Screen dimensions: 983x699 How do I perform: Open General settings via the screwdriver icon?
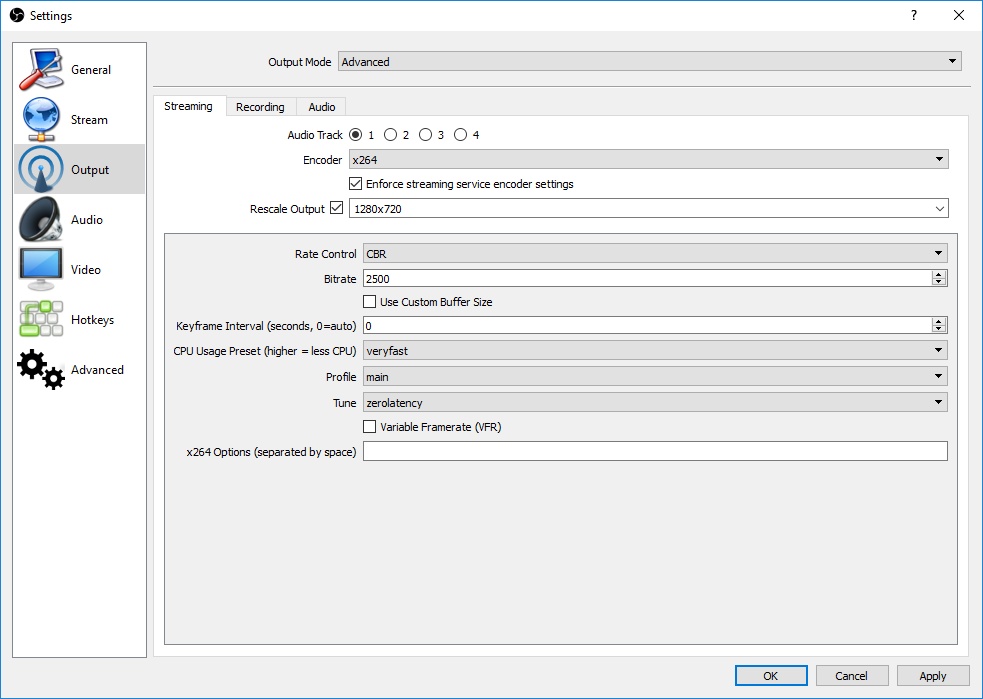coord(41,69)
